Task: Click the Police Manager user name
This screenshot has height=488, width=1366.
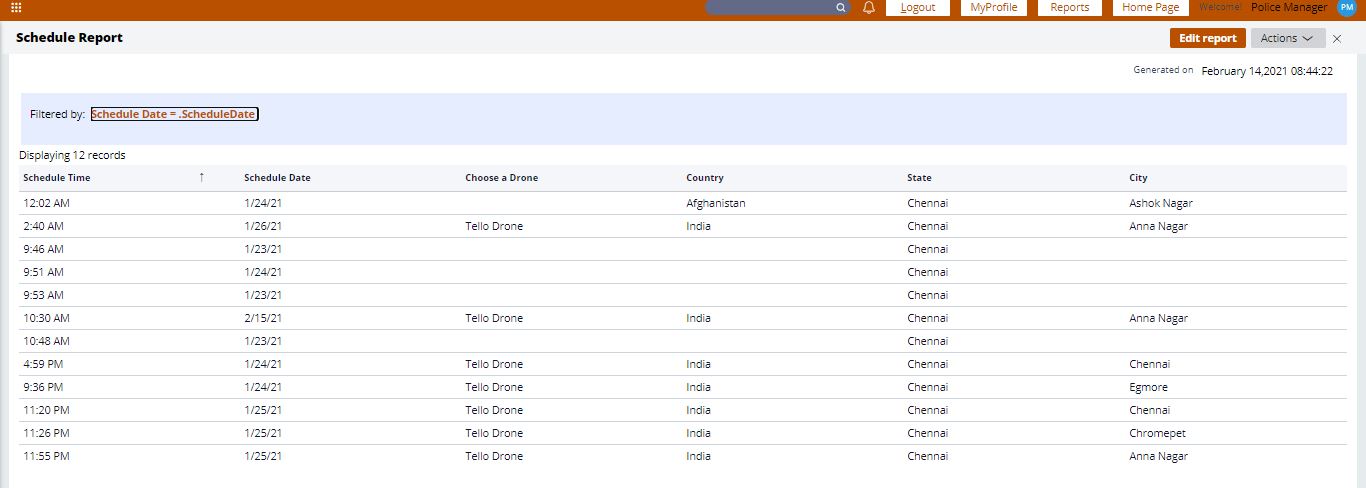Action: coord(1289,7)
